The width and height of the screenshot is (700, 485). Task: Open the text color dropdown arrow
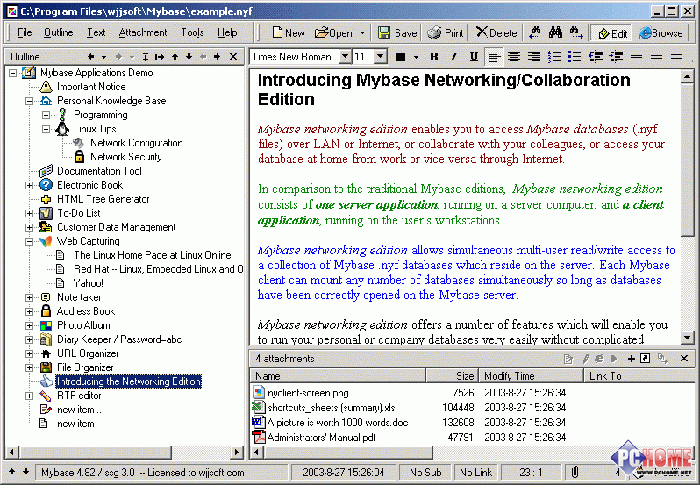(x=416, y=57)
